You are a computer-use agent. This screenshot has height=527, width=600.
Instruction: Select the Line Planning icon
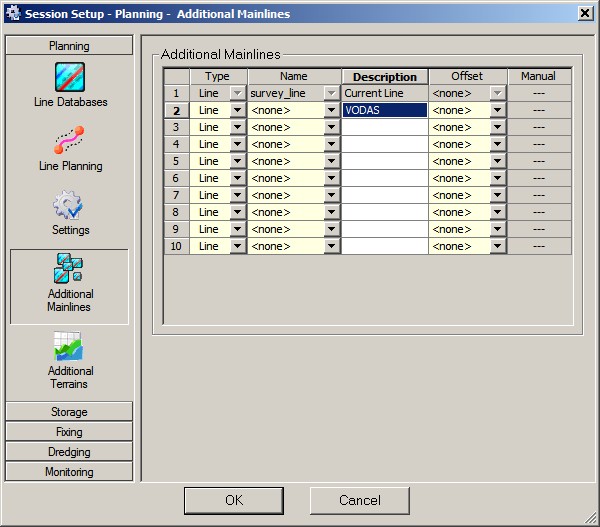click(x=69, y=141)
